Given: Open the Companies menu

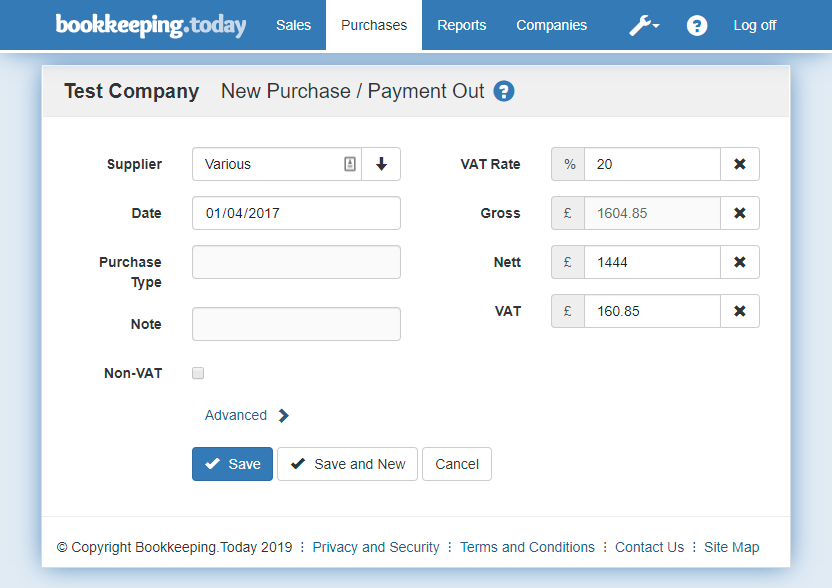Looking at the screenshot, I should point(551,26).
